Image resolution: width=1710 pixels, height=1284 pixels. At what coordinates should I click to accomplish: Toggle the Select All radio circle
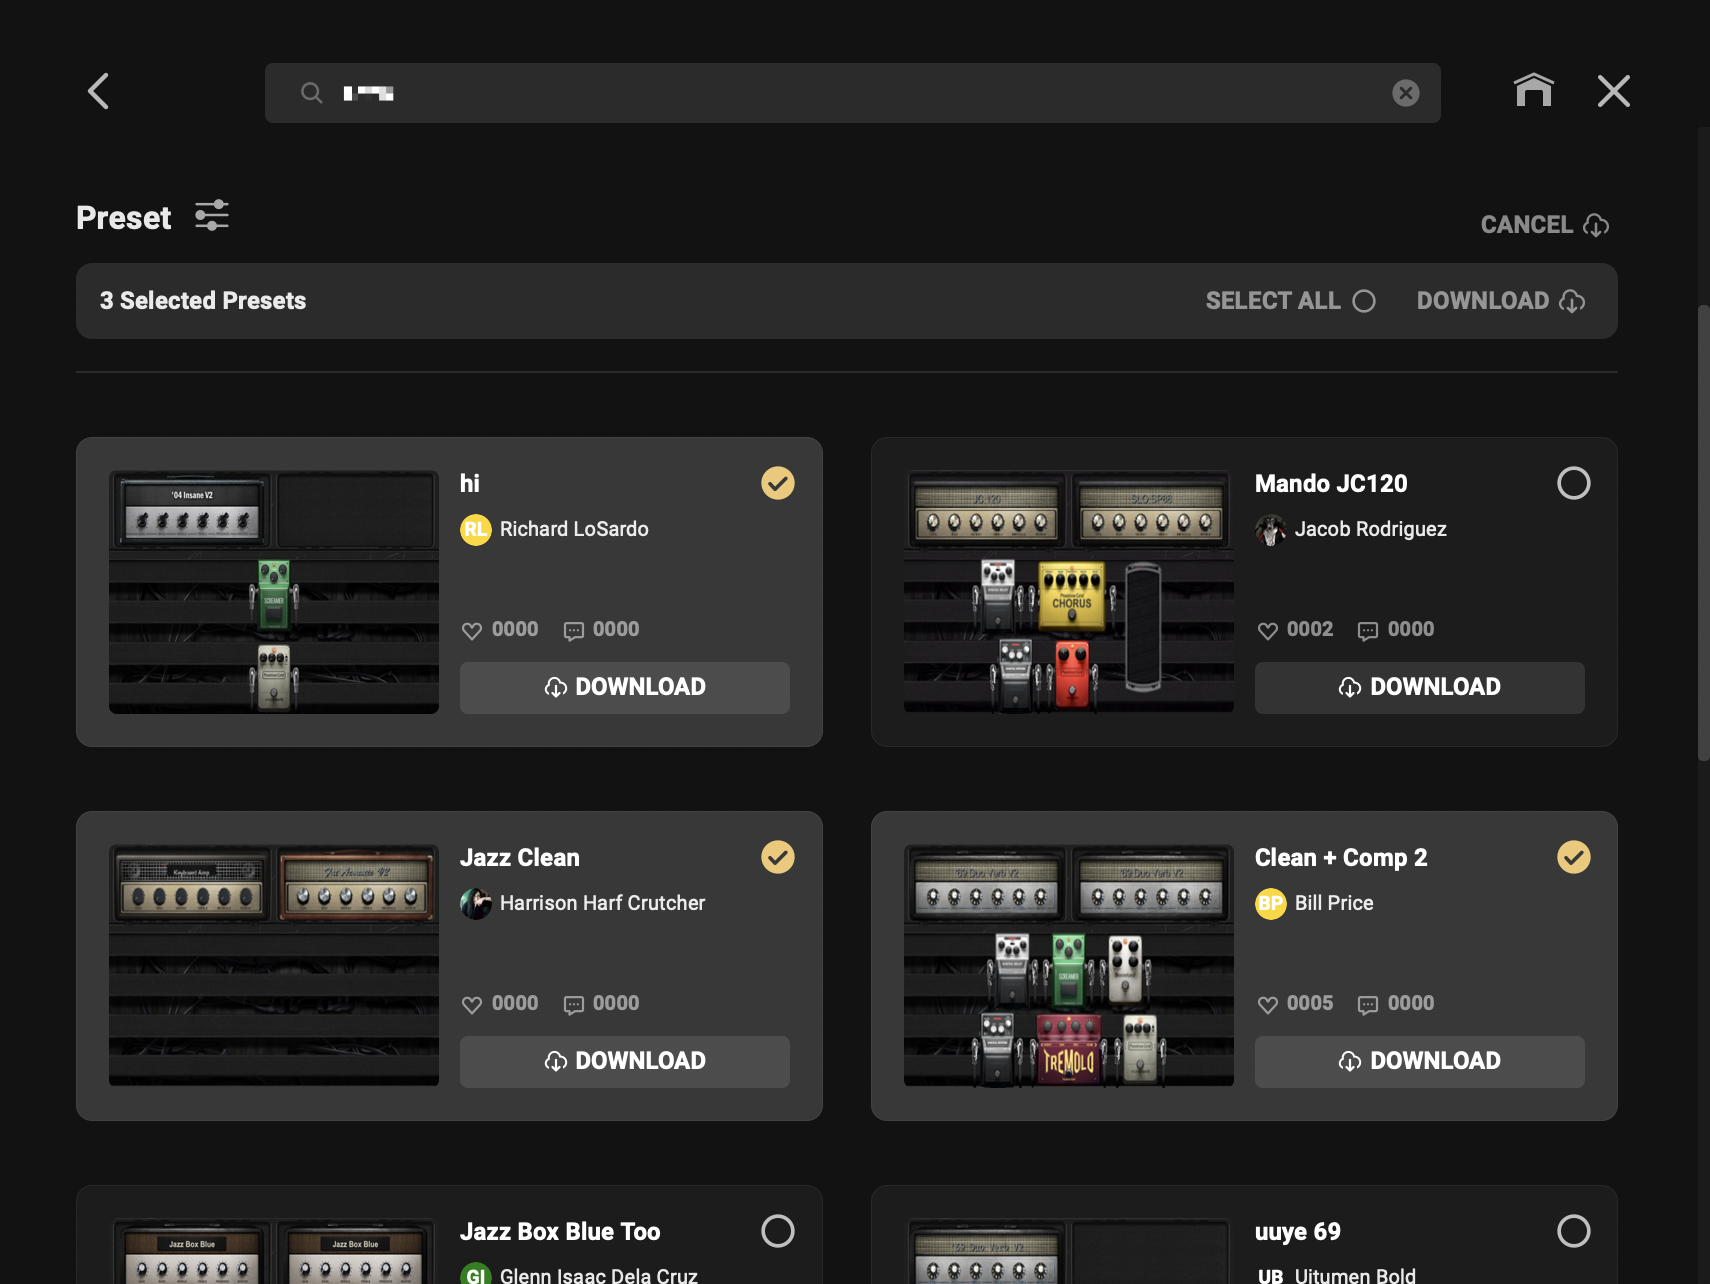[x=1364, y=301]
